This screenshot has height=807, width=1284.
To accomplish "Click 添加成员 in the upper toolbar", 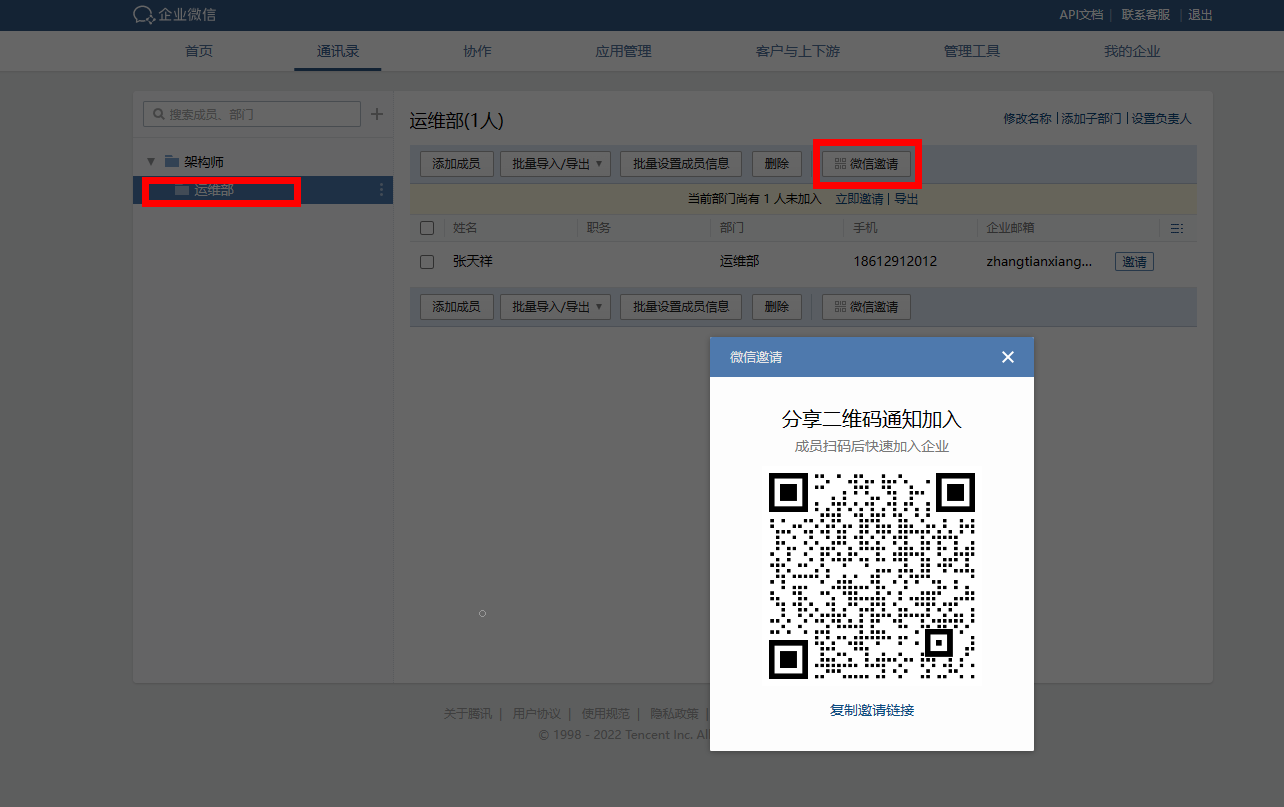I will [456, 164].
